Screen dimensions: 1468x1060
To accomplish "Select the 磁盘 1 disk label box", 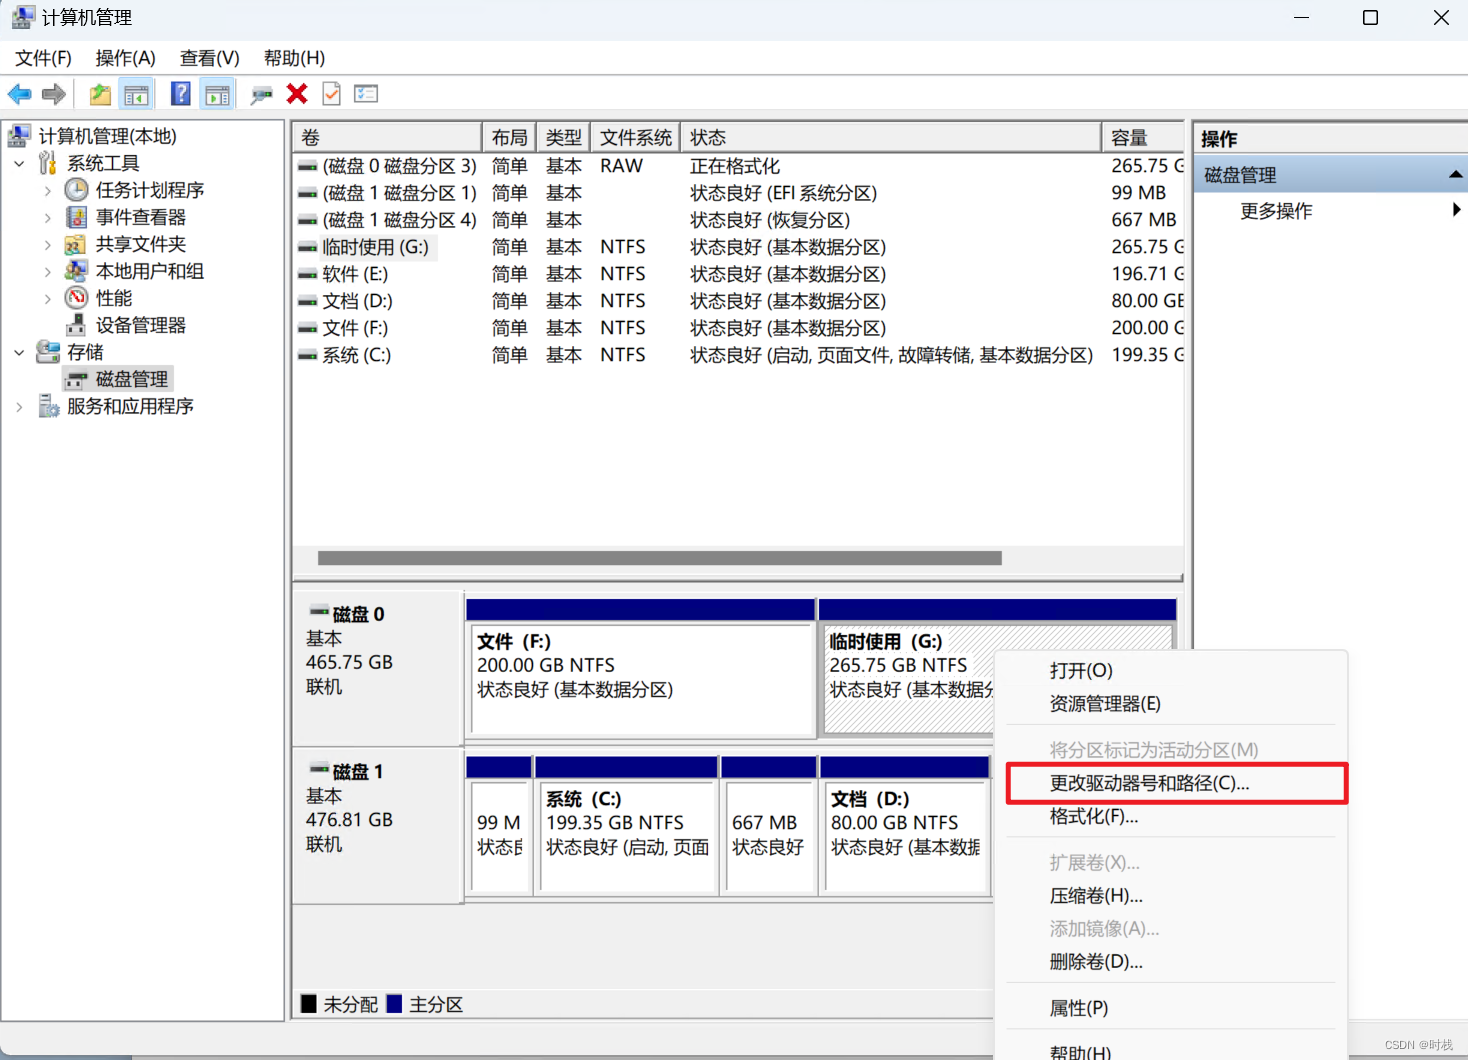I will [378, 825].
